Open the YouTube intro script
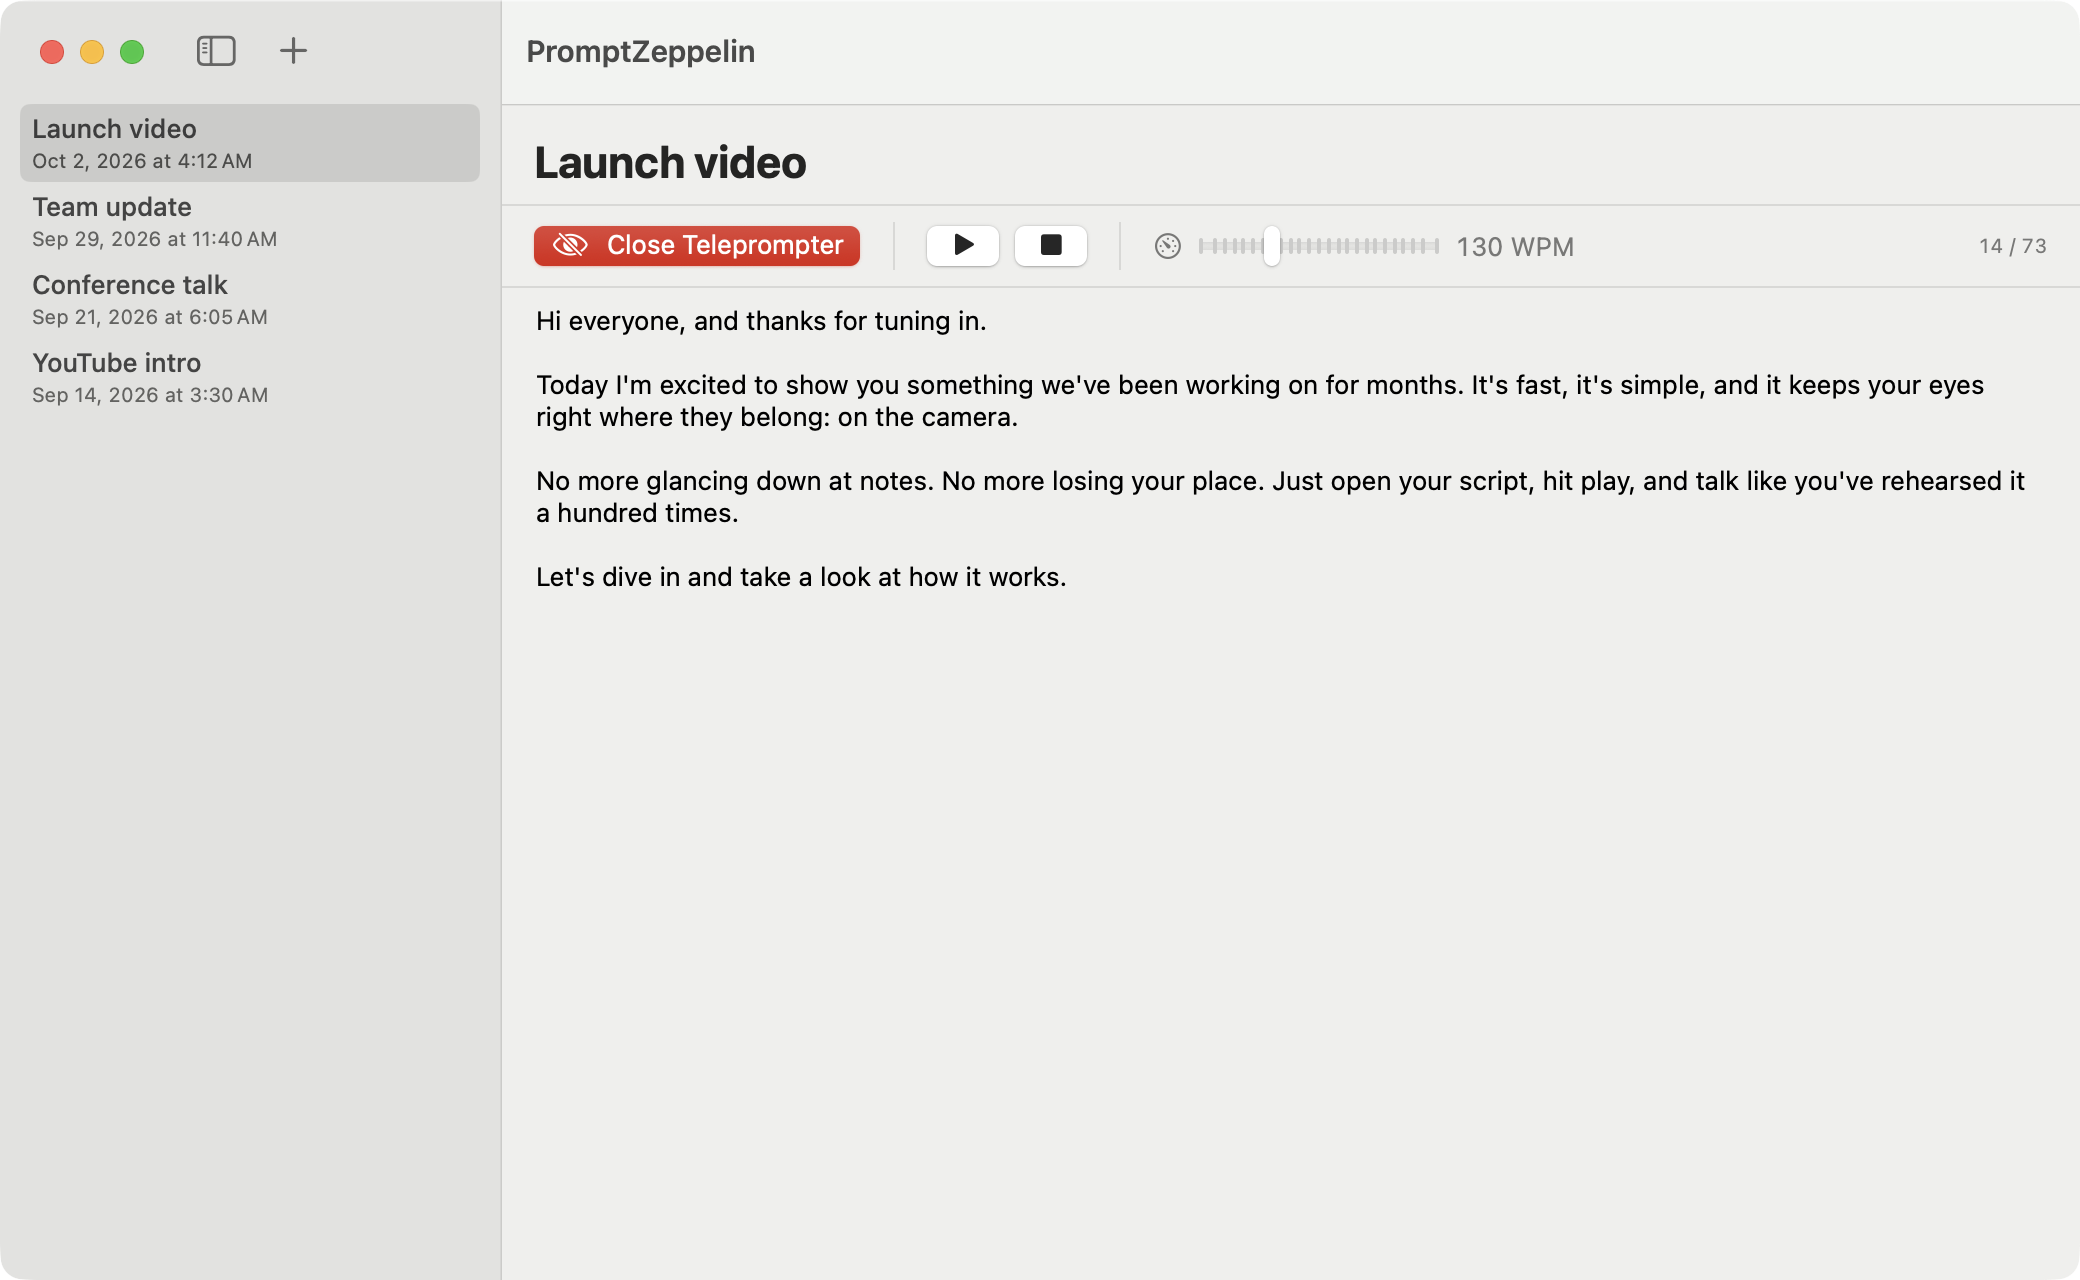Viewport: 2080px width, 1280px height. coord(250,377)
